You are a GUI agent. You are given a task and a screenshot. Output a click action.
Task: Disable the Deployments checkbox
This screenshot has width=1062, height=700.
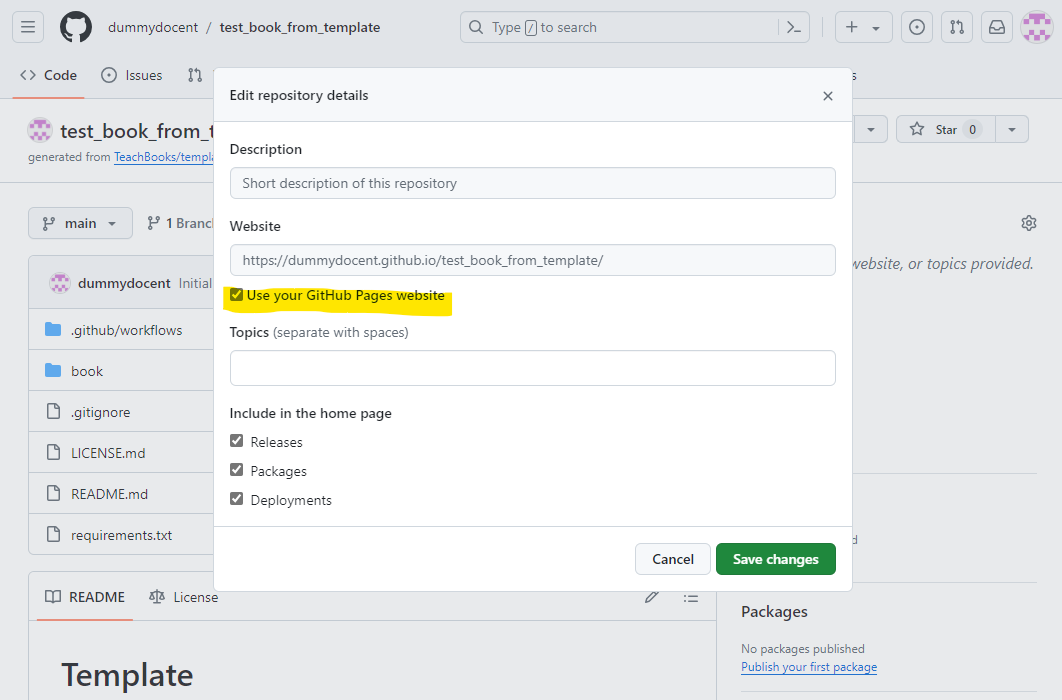(x=237, y=499)
